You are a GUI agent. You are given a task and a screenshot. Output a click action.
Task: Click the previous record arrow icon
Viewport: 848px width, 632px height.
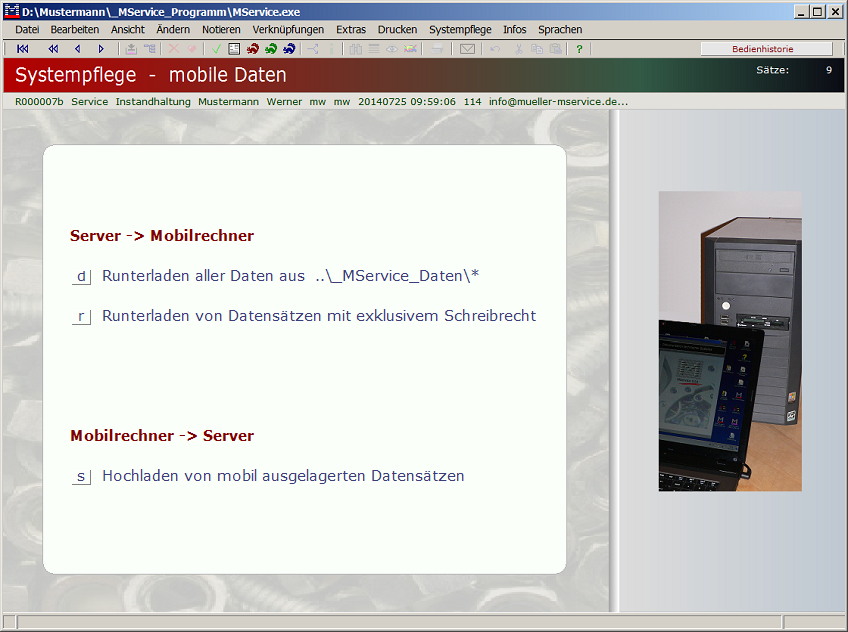click(78, 48)
